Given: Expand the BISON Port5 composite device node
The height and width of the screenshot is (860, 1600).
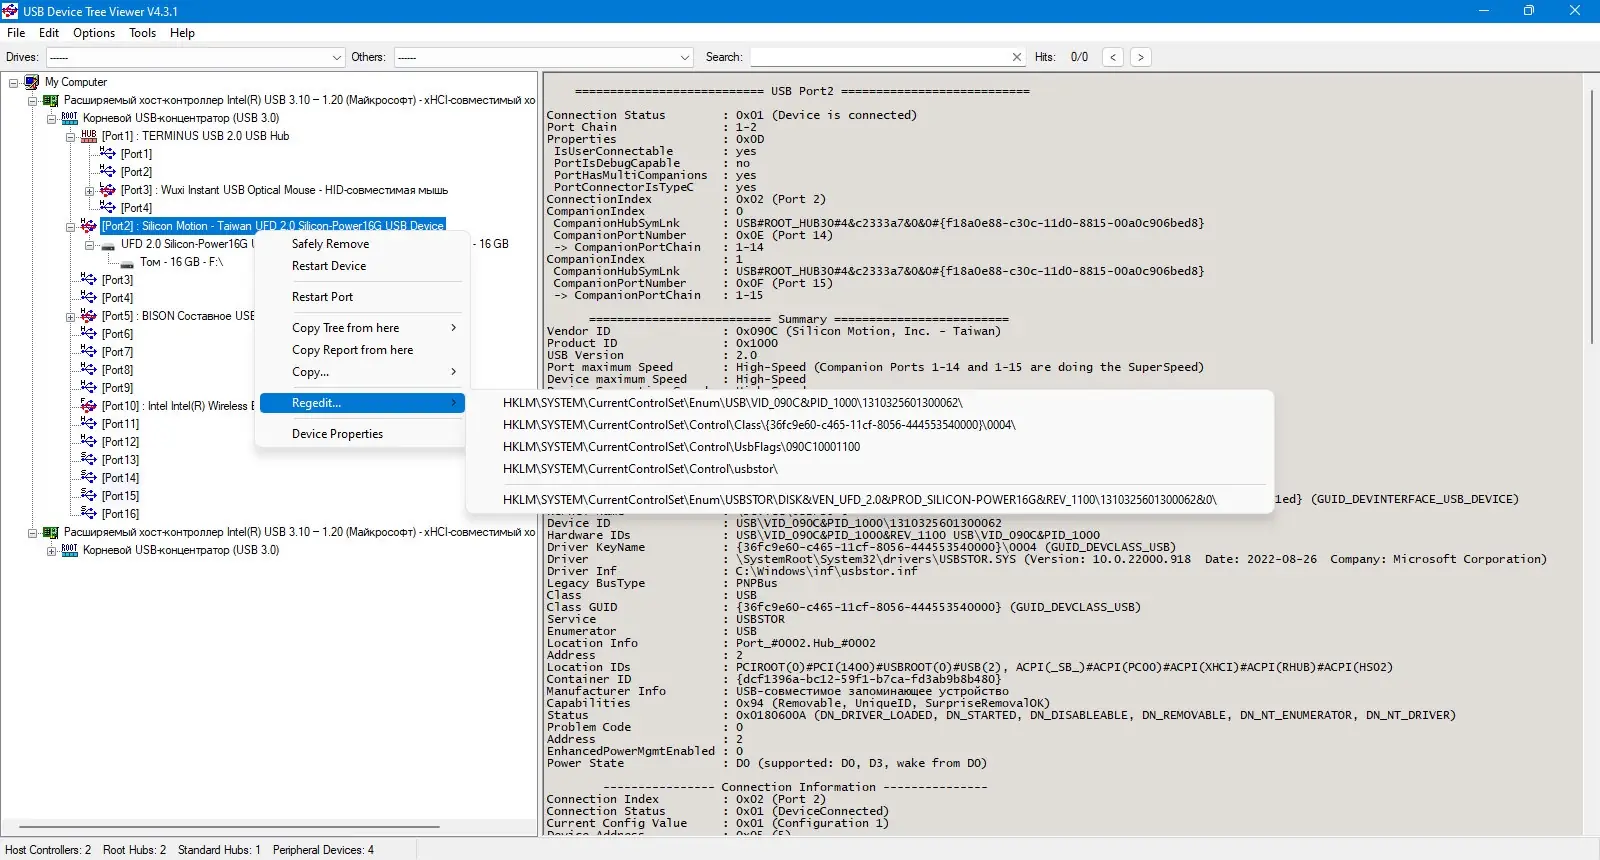Looking at the screenshot, I should (70, 317).
